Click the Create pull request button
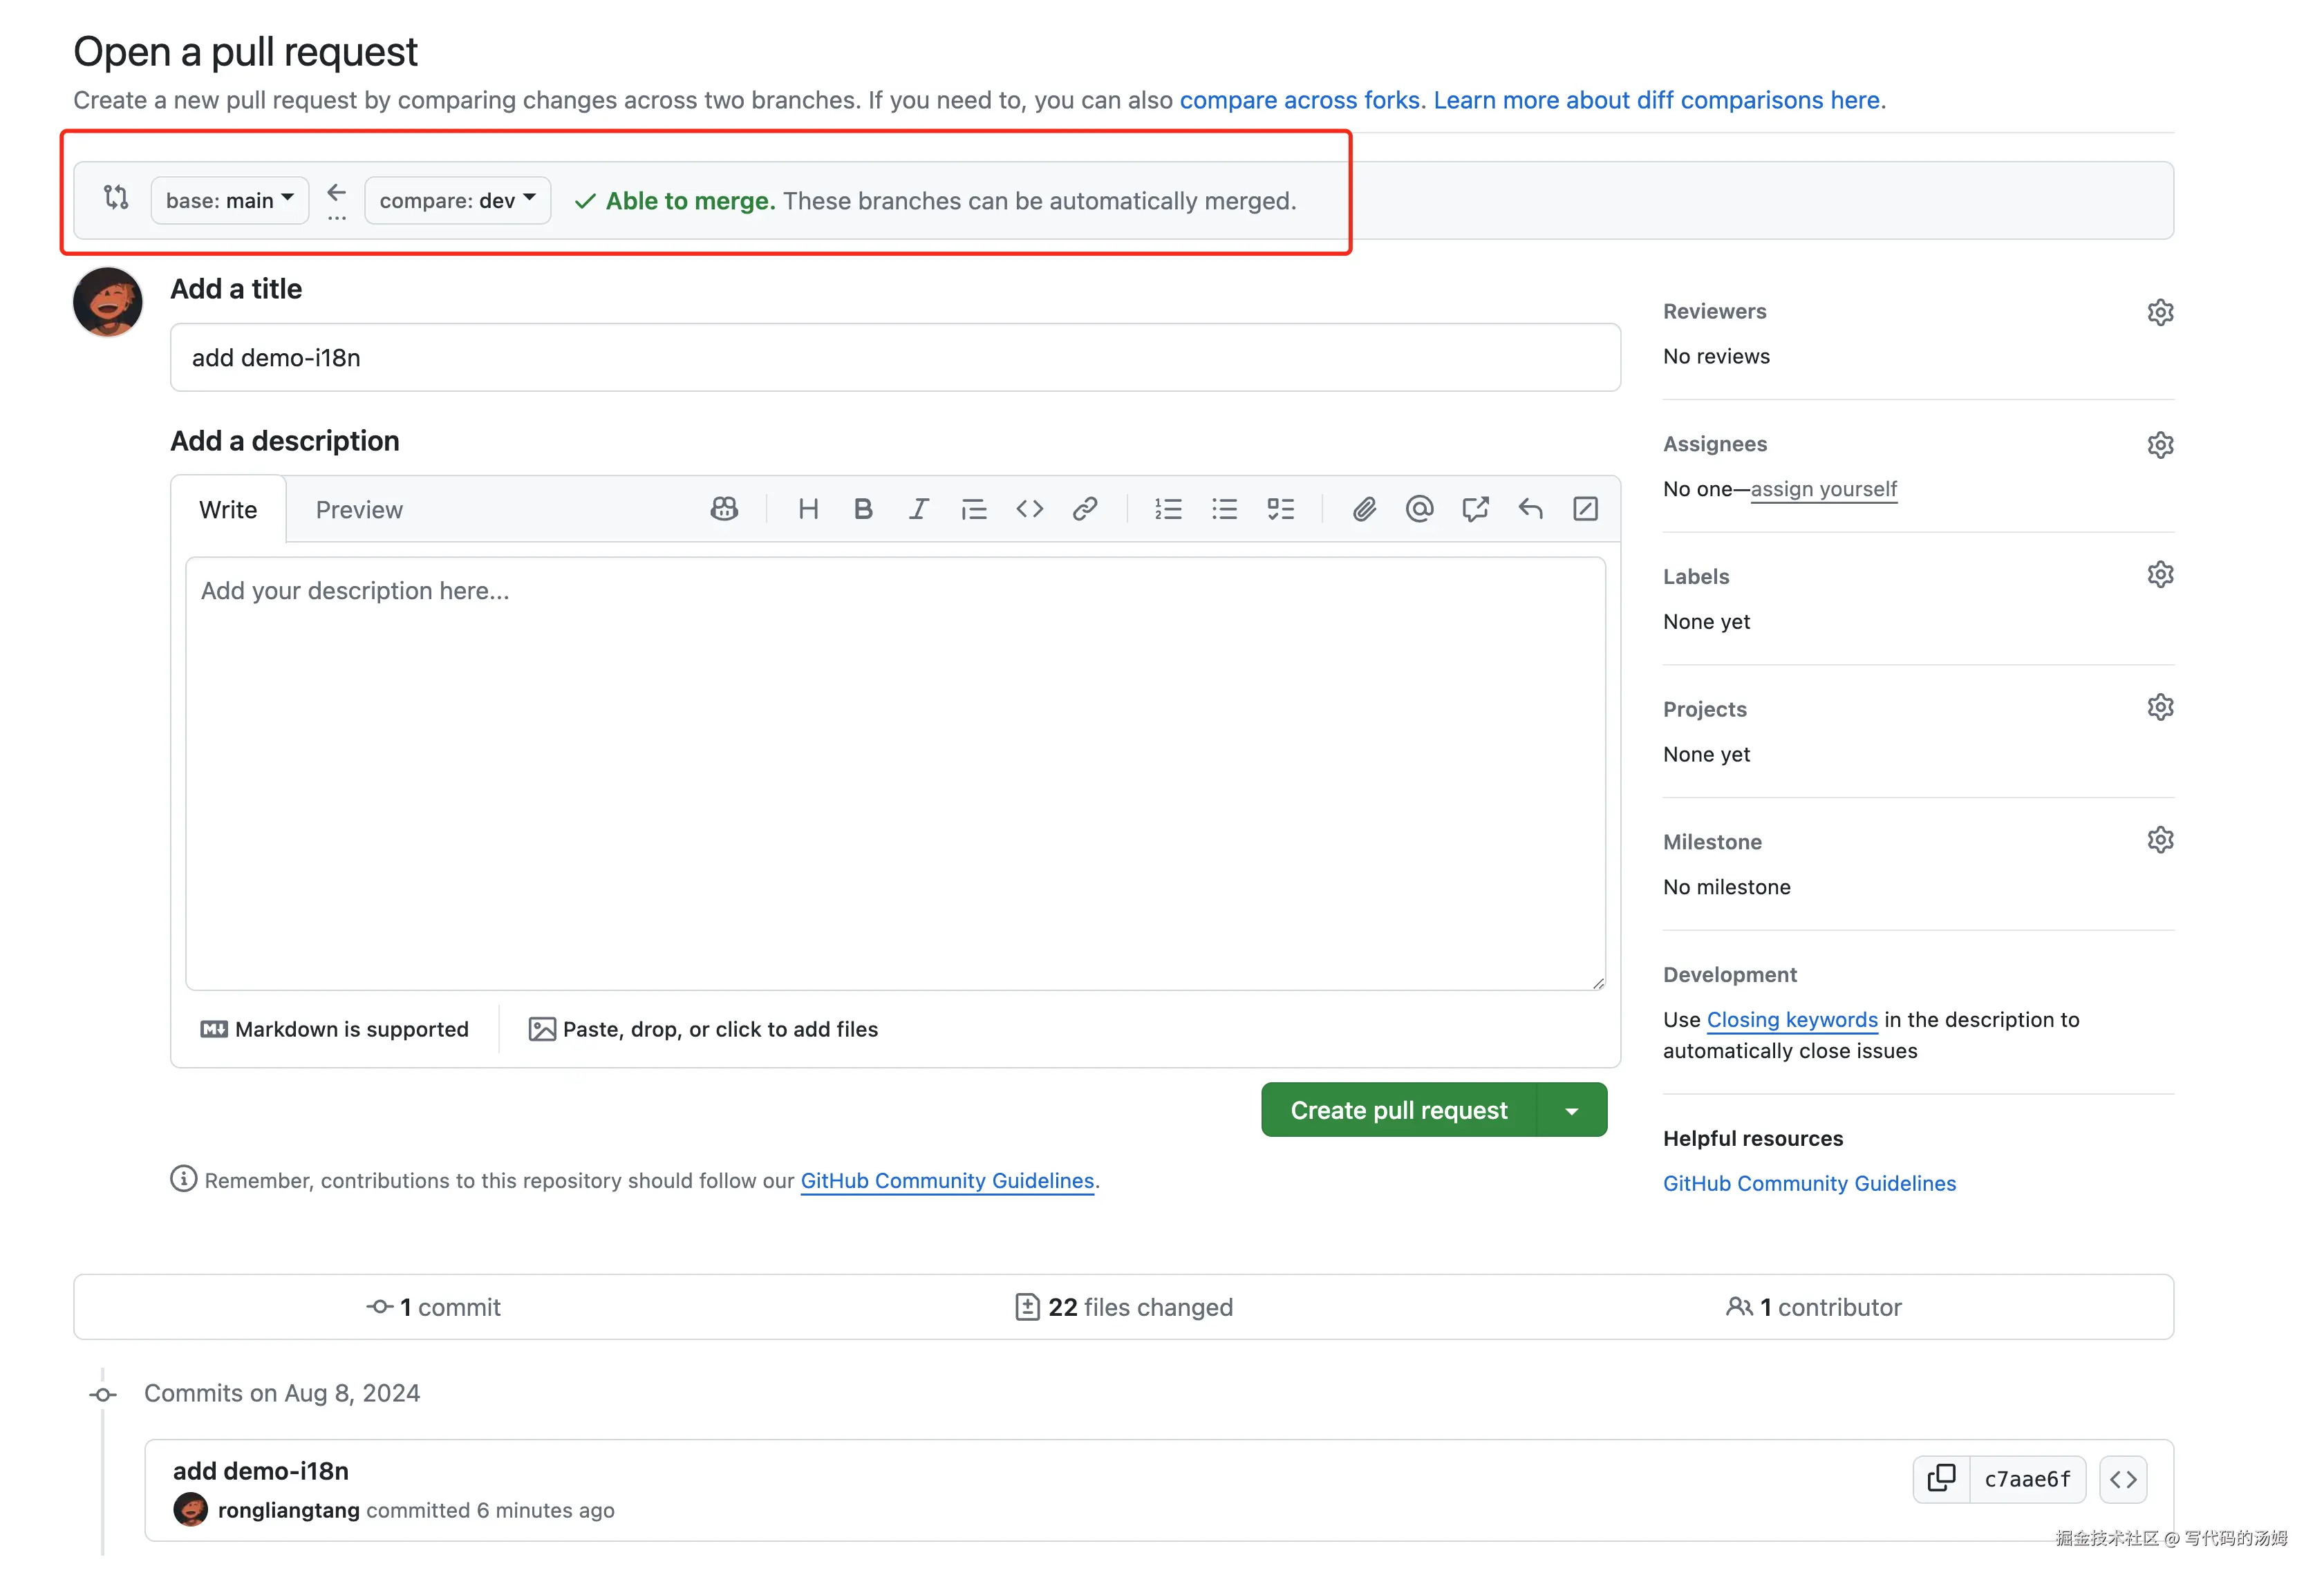The image size is (2324, 1584). (x=1398, y=1110)
